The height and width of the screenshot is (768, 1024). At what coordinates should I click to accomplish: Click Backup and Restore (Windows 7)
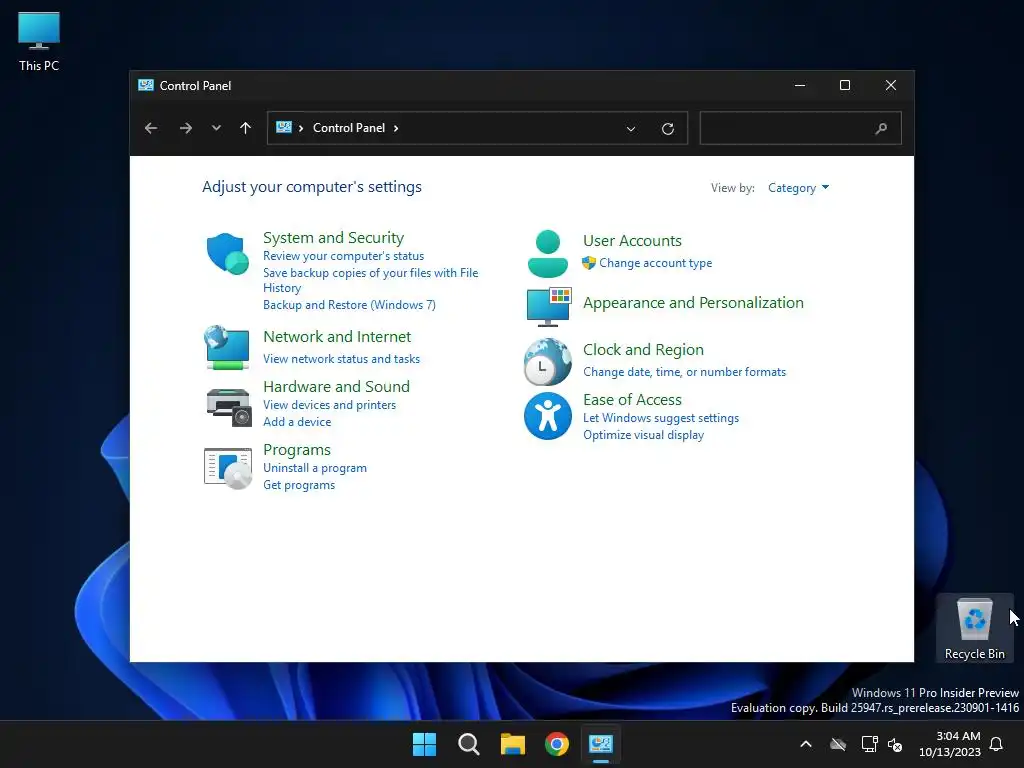(x=349, y=305)
